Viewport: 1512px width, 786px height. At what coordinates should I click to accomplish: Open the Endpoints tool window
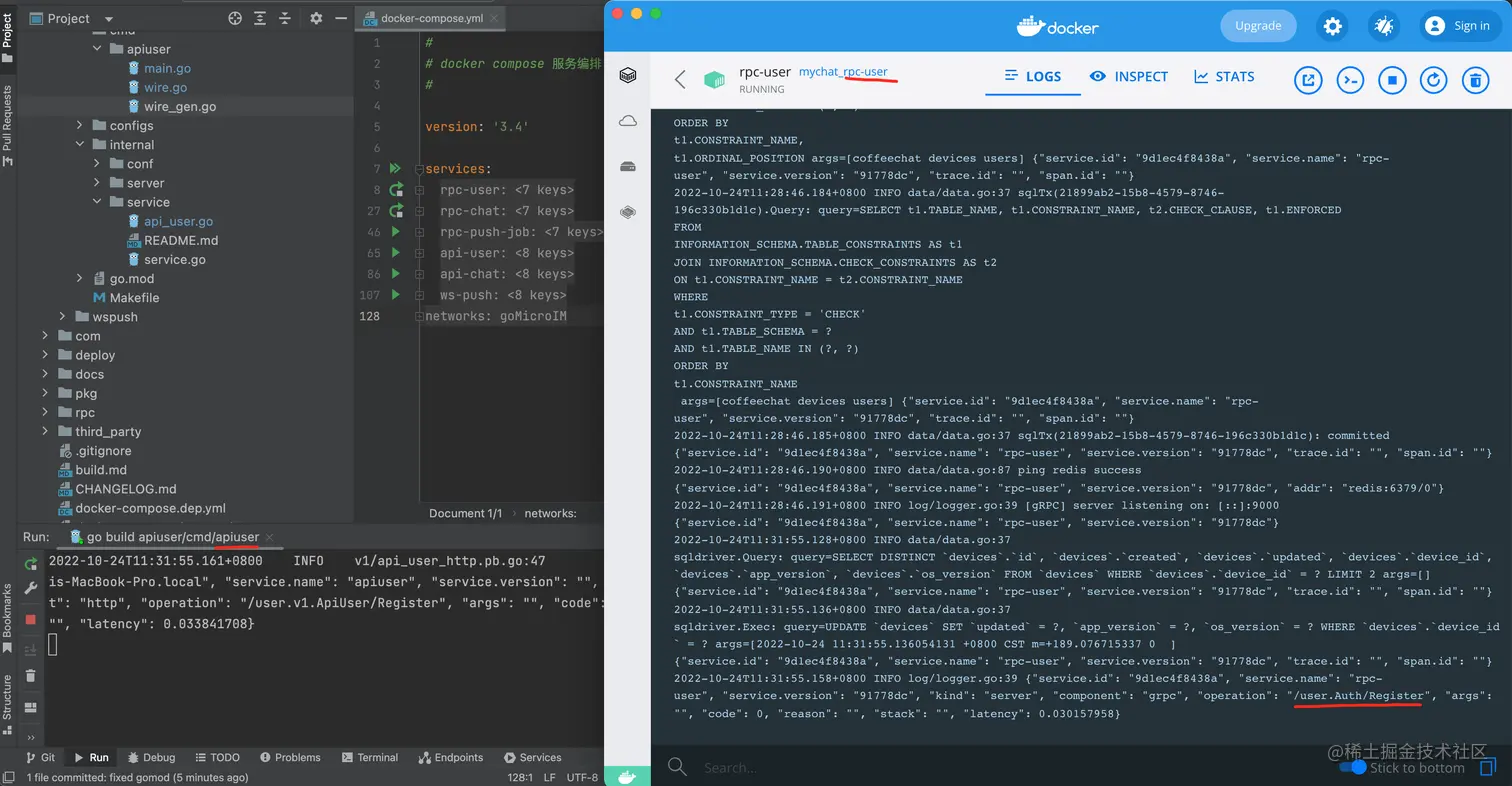(451, 757)
